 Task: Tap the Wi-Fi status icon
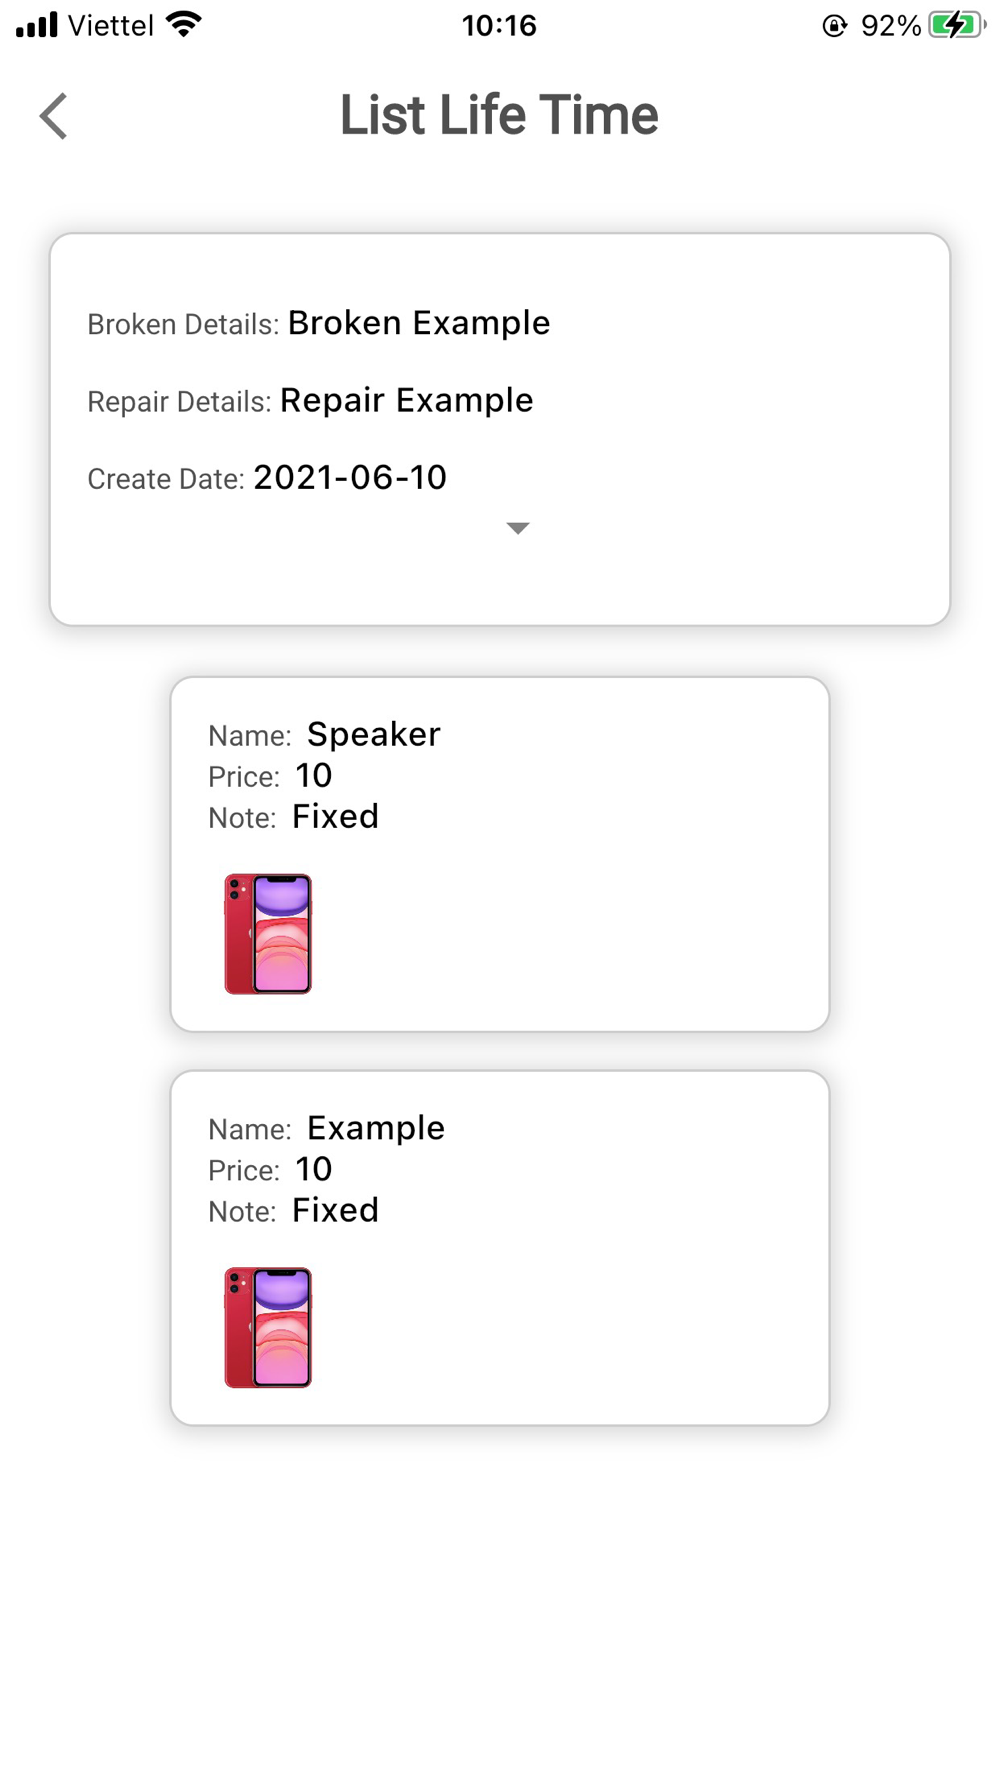click(184, 24)
